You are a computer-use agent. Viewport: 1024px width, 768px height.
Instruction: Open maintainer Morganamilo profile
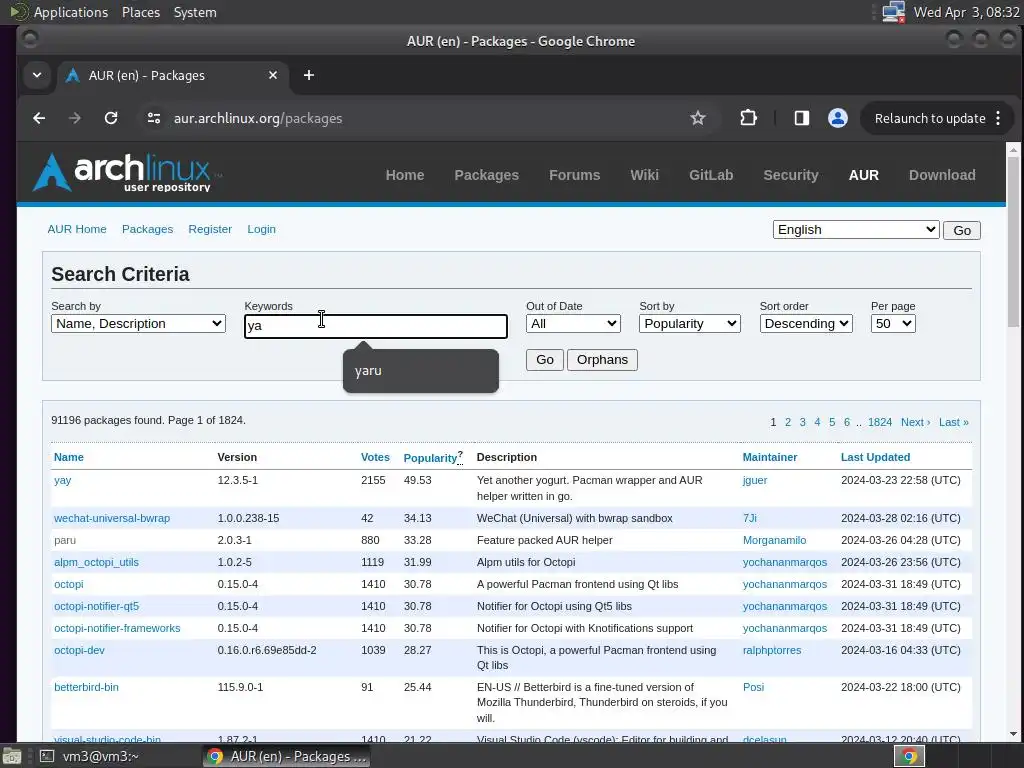click(x=775, y=540)
